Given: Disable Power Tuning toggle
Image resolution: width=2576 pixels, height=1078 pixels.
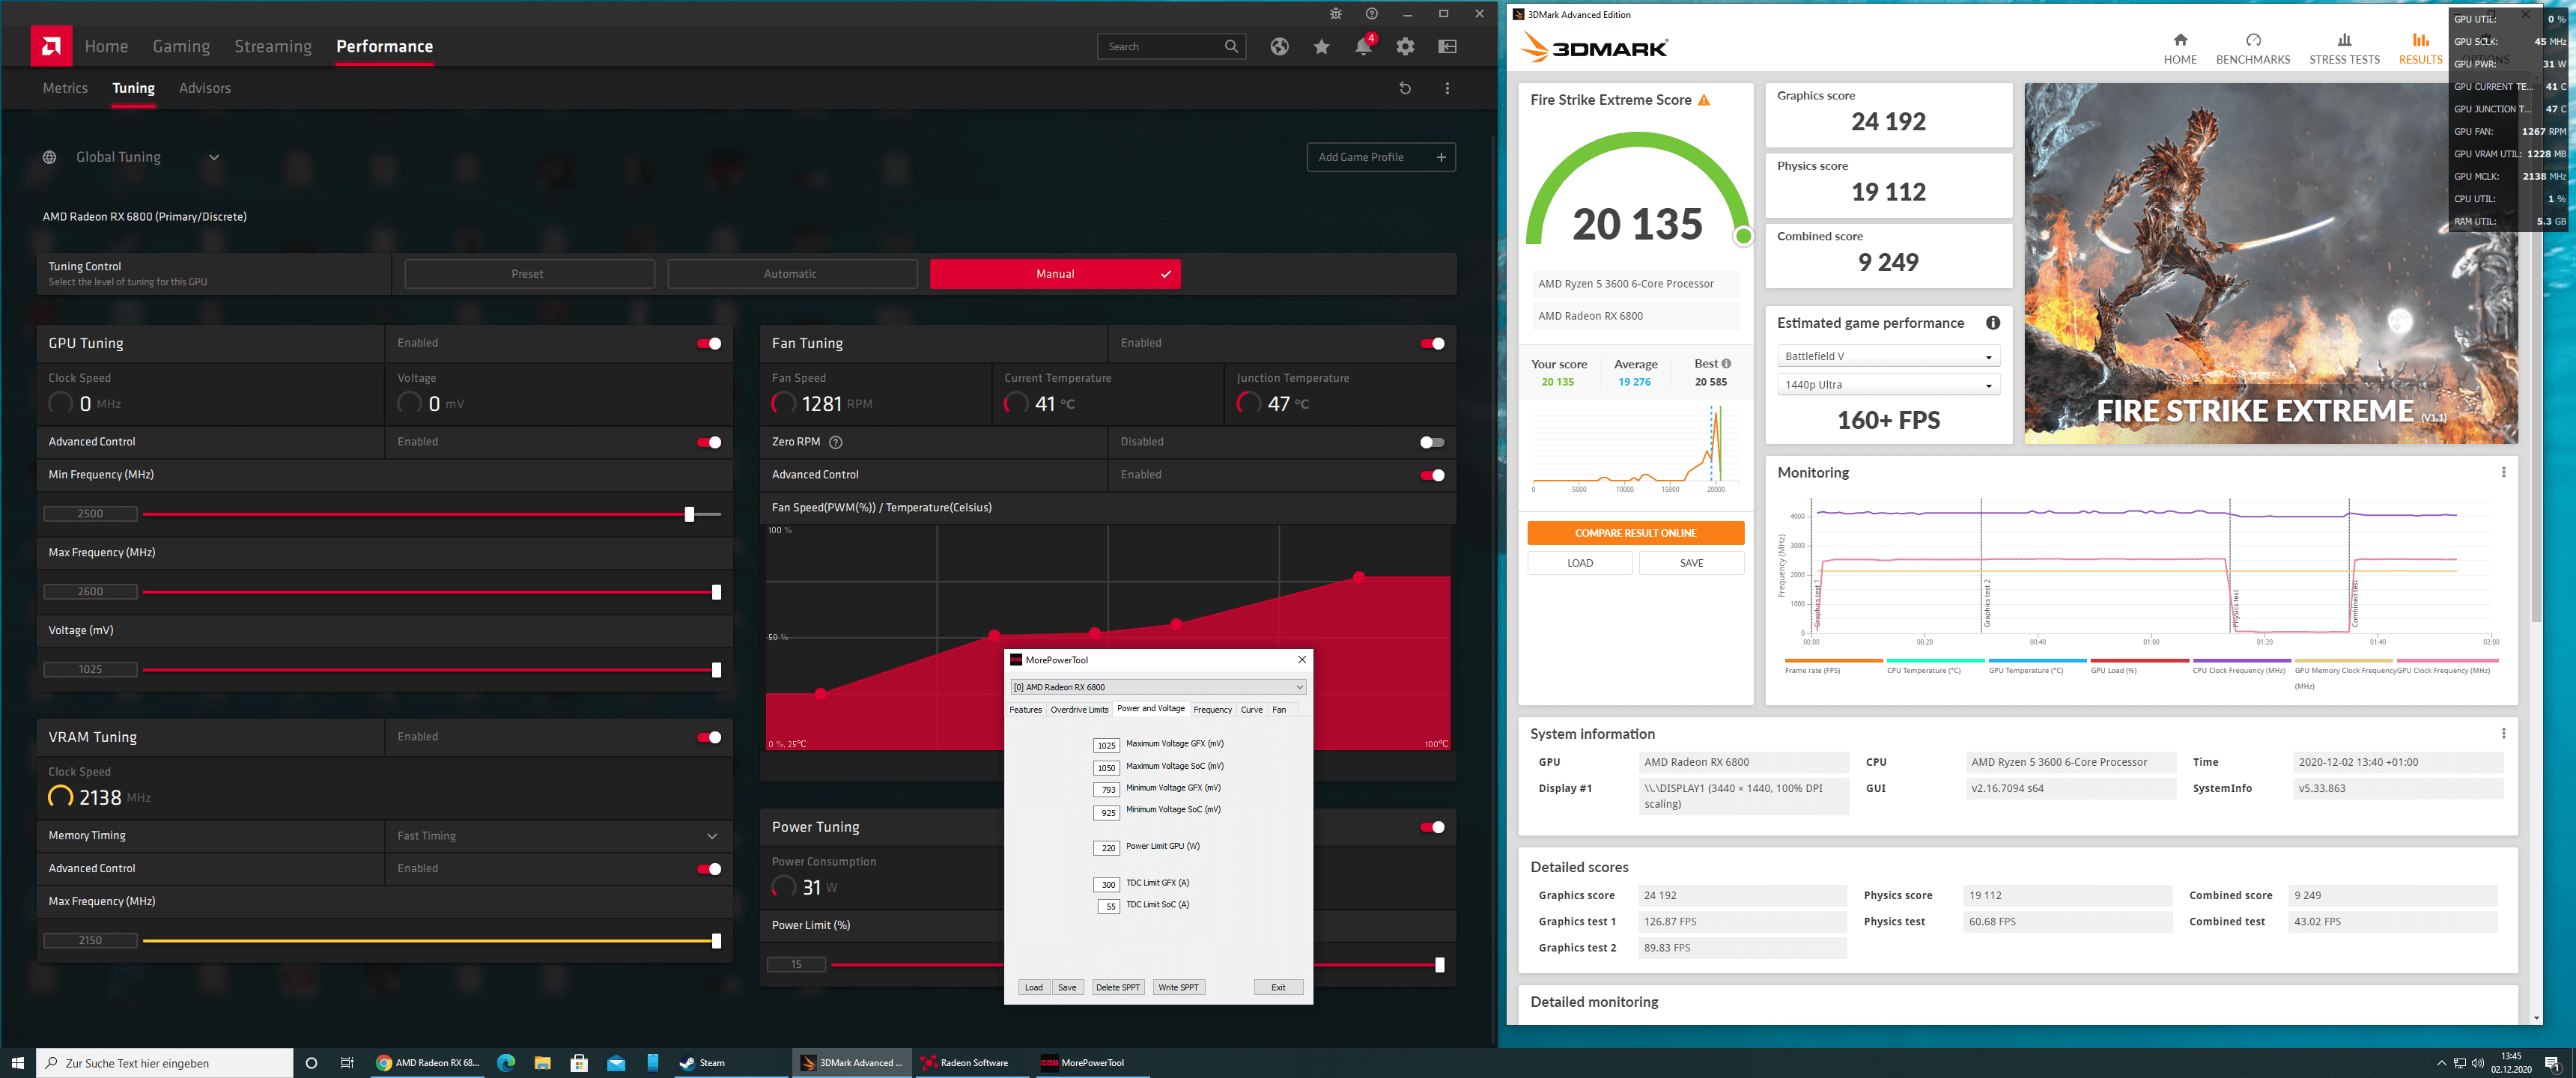Looking at the screenshot, I should point(1432,827).
